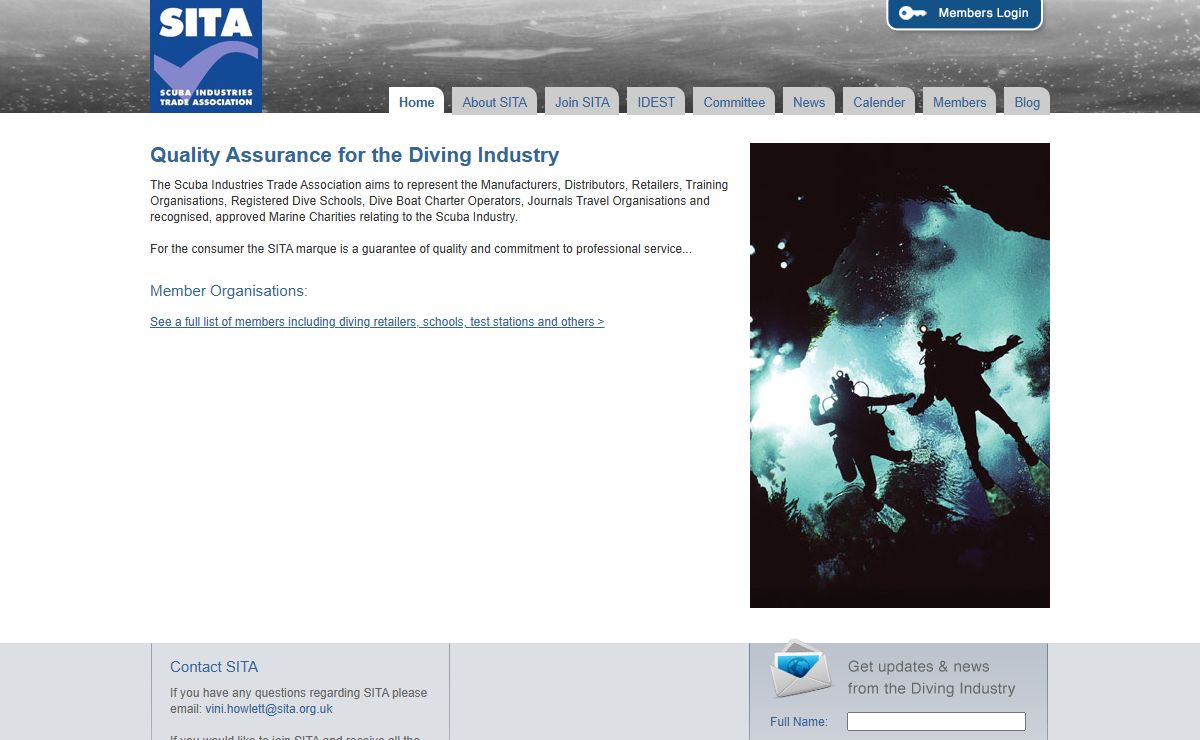This screenshot has width=1200, height=740.
Task: Click the Scuba Industries Trade Association aims paragraph
Action: pyautogui.click(x=439, y=201)
